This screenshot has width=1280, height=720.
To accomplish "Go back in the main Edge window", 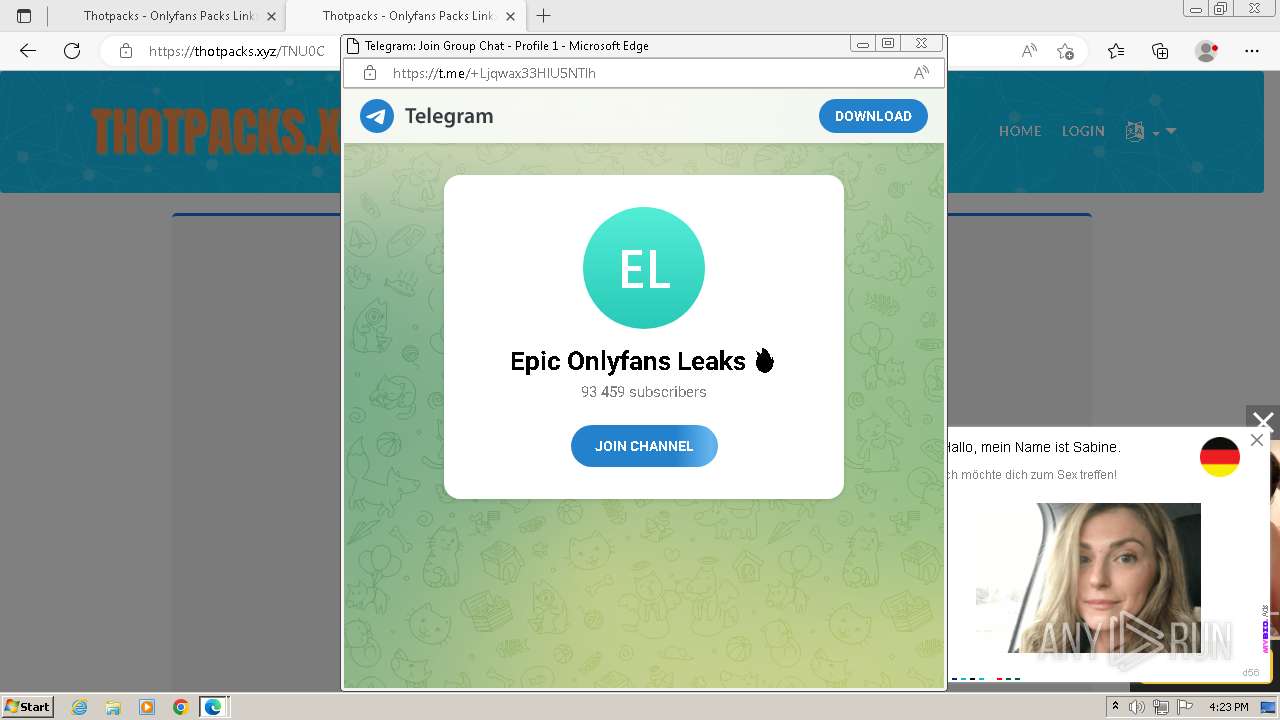I will pos(28,51).
